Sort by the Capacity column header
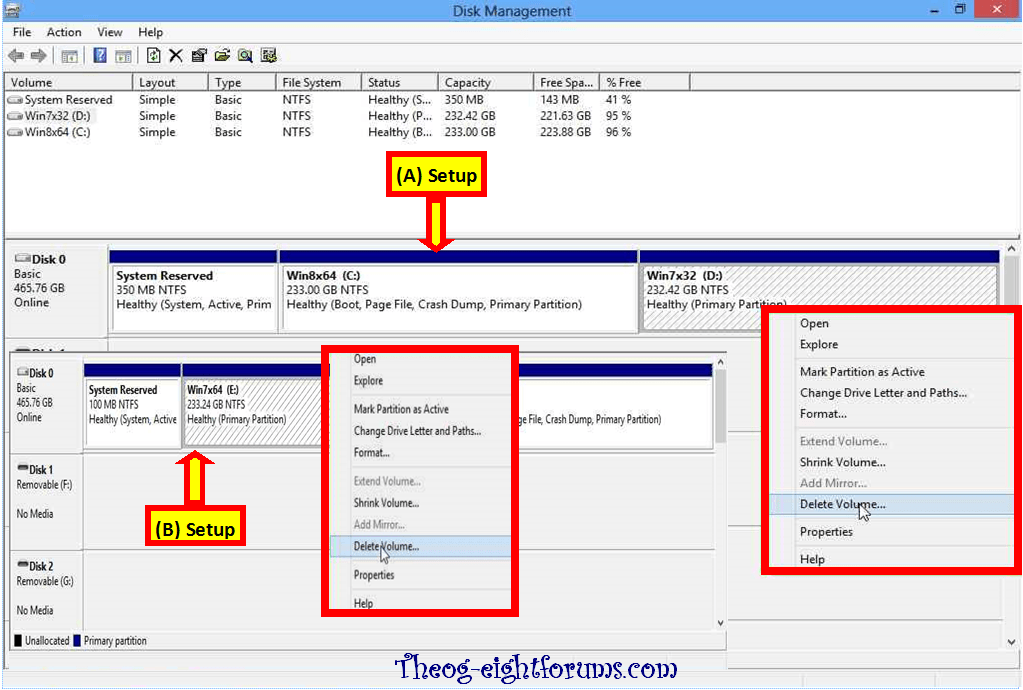The height and width of the screenshot is (690, 1023). coord(485,83)
